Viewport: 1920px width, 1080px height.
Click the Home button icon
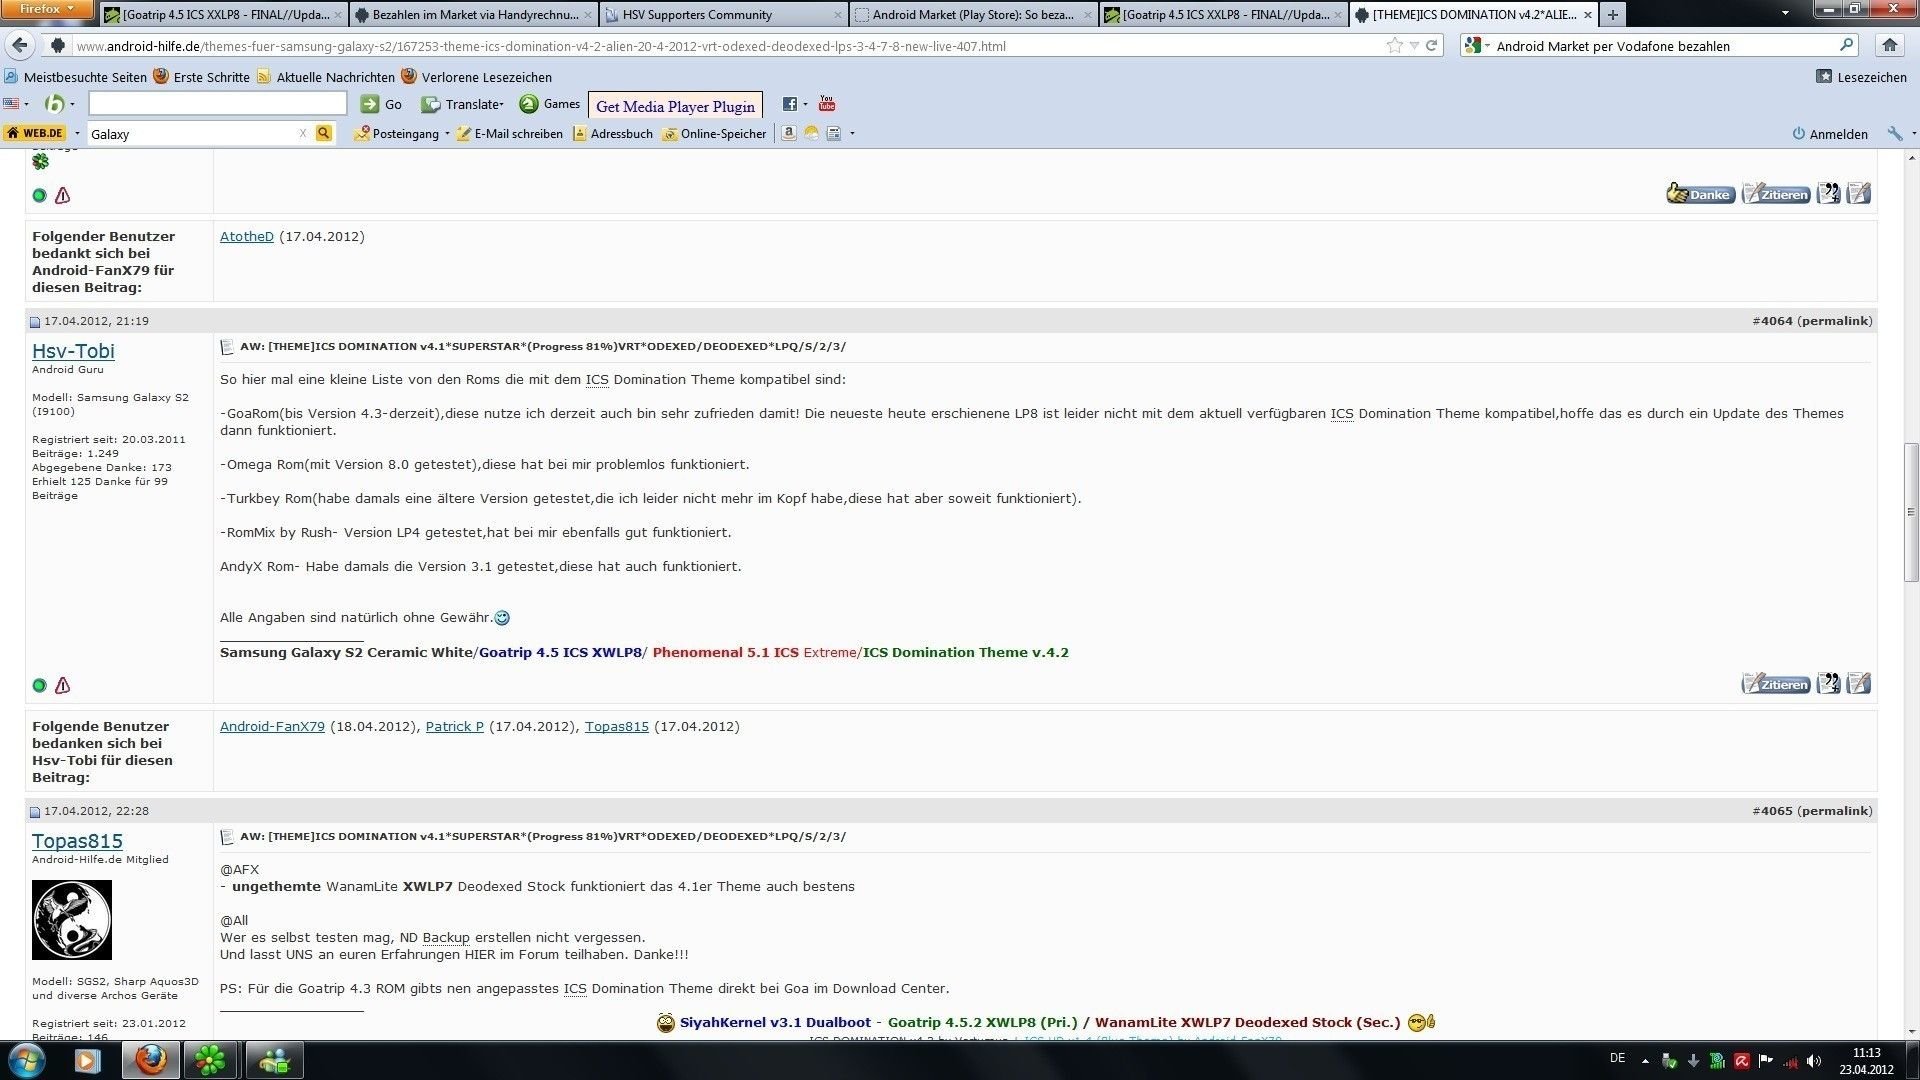pos(1889,45)
